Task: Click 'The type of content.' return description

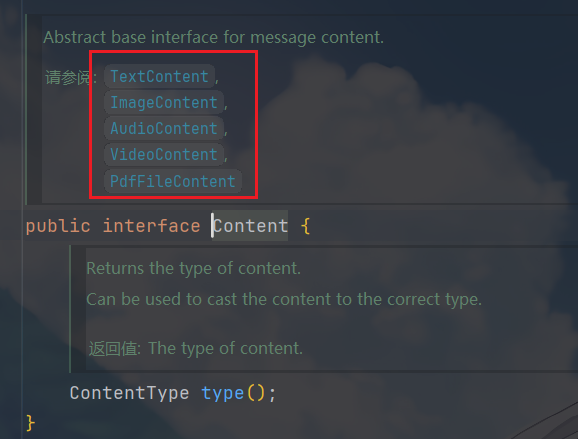Action: point(226,348)
